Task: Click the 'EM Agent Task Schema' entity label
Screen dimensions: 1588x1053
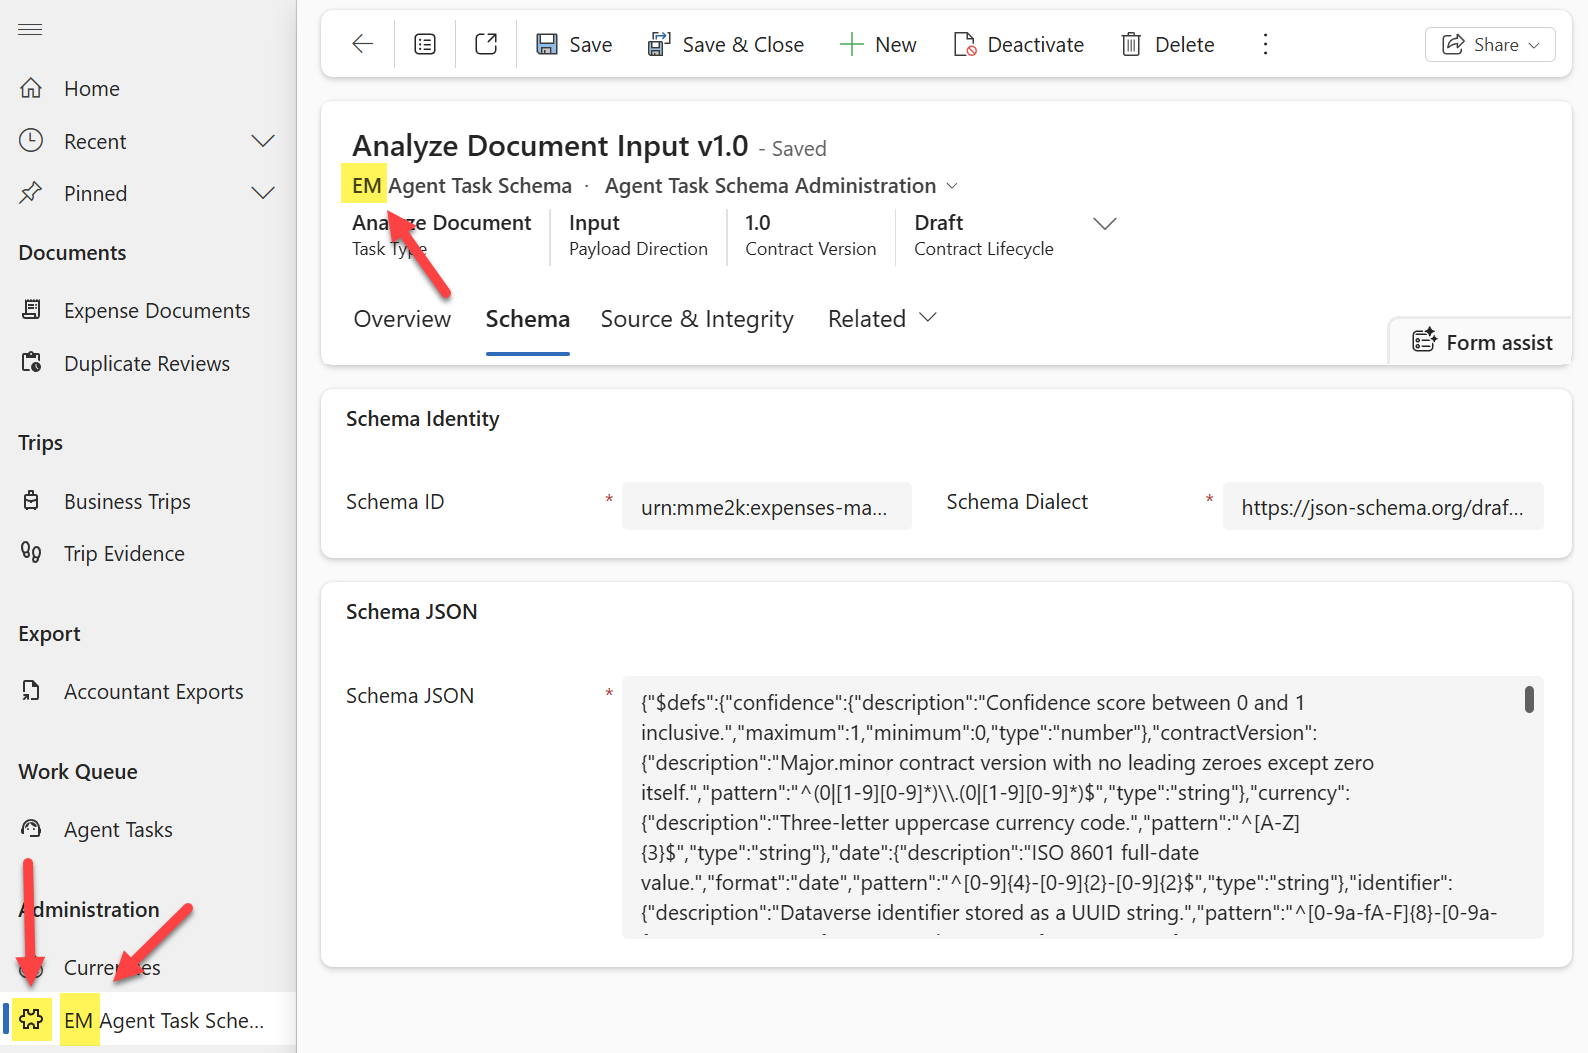Action: click(x=462, y=186)
